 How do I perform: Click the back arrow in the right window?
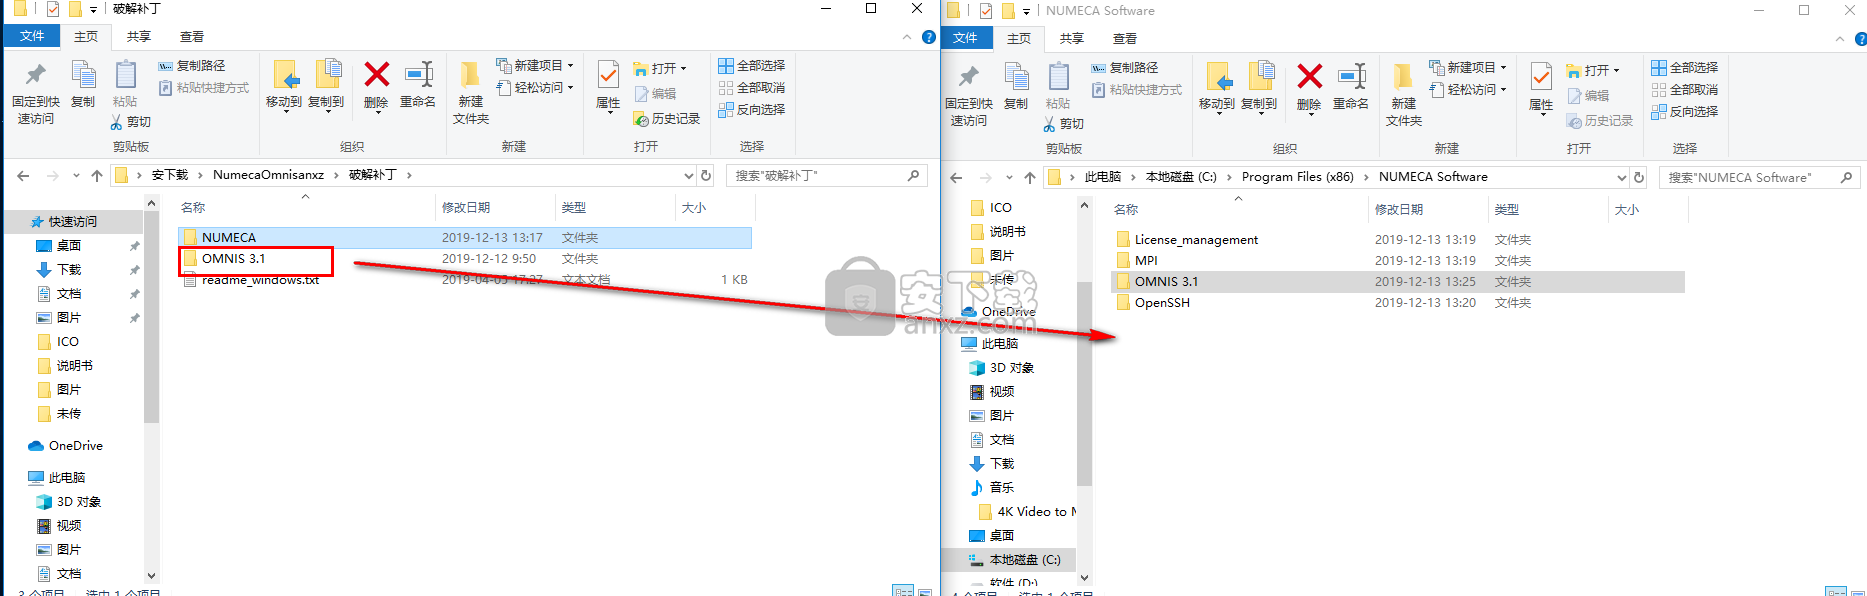point(956,177)
